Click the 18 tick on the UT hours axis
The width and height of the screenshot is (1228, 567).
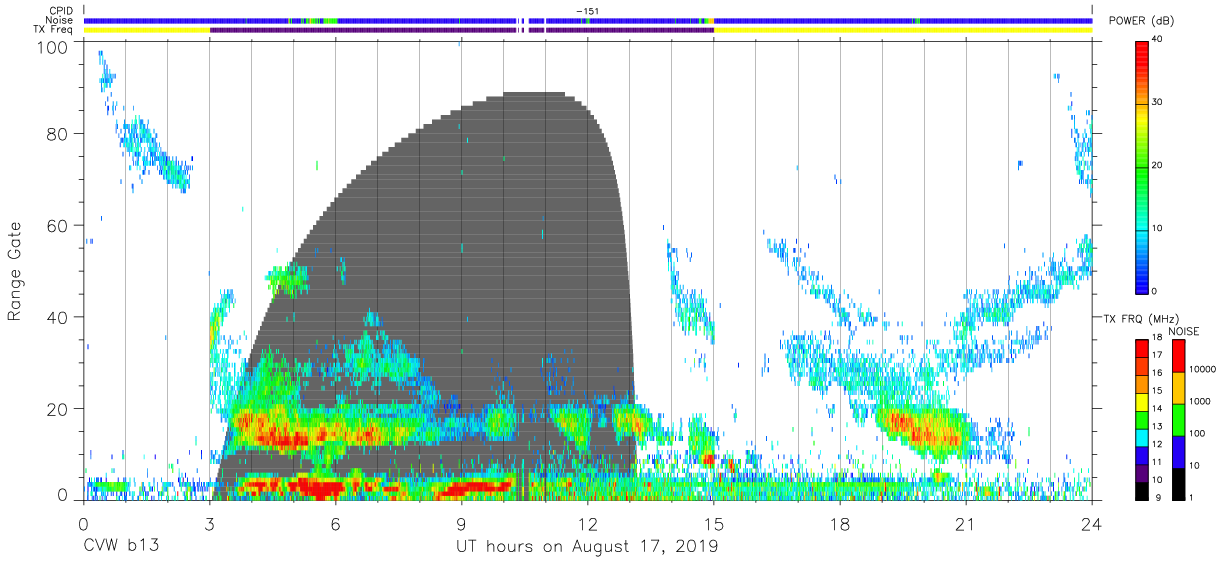(840, 523)
